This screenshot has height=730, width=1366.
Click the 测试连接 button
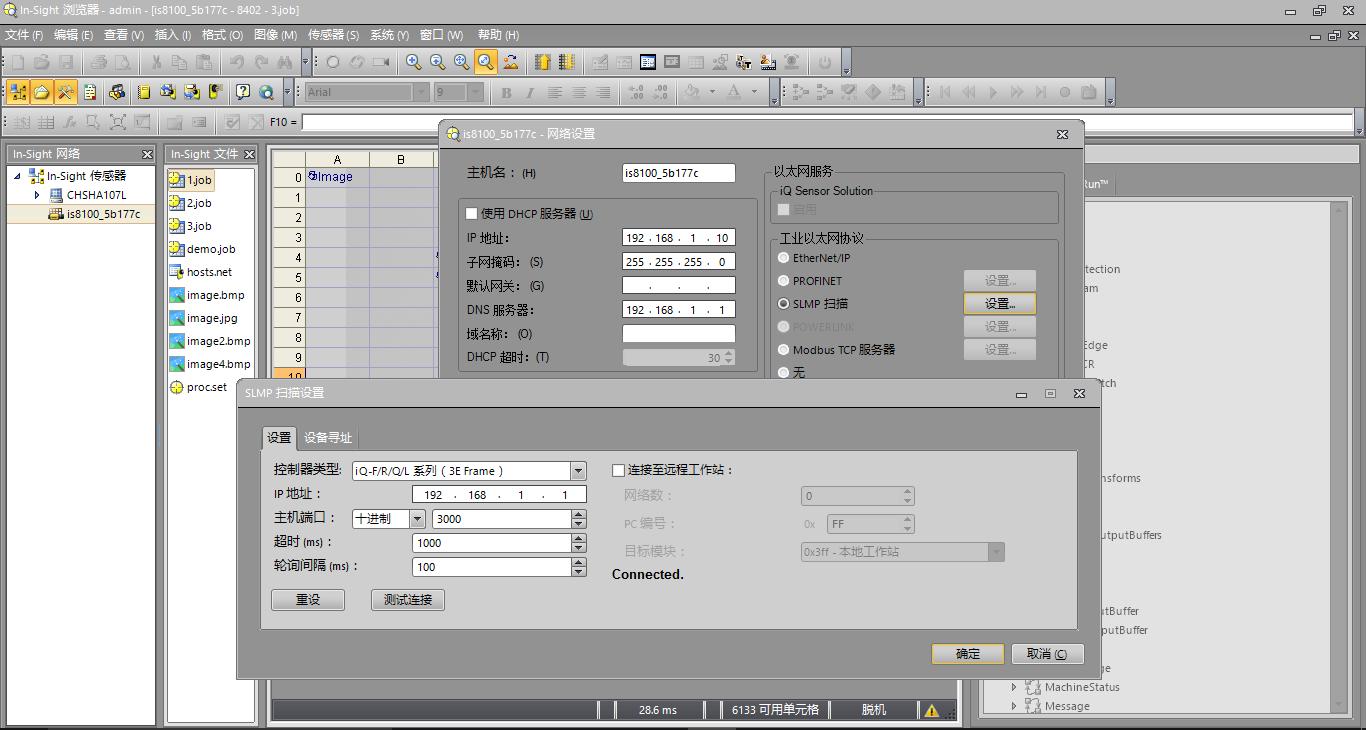pos(407,600)
